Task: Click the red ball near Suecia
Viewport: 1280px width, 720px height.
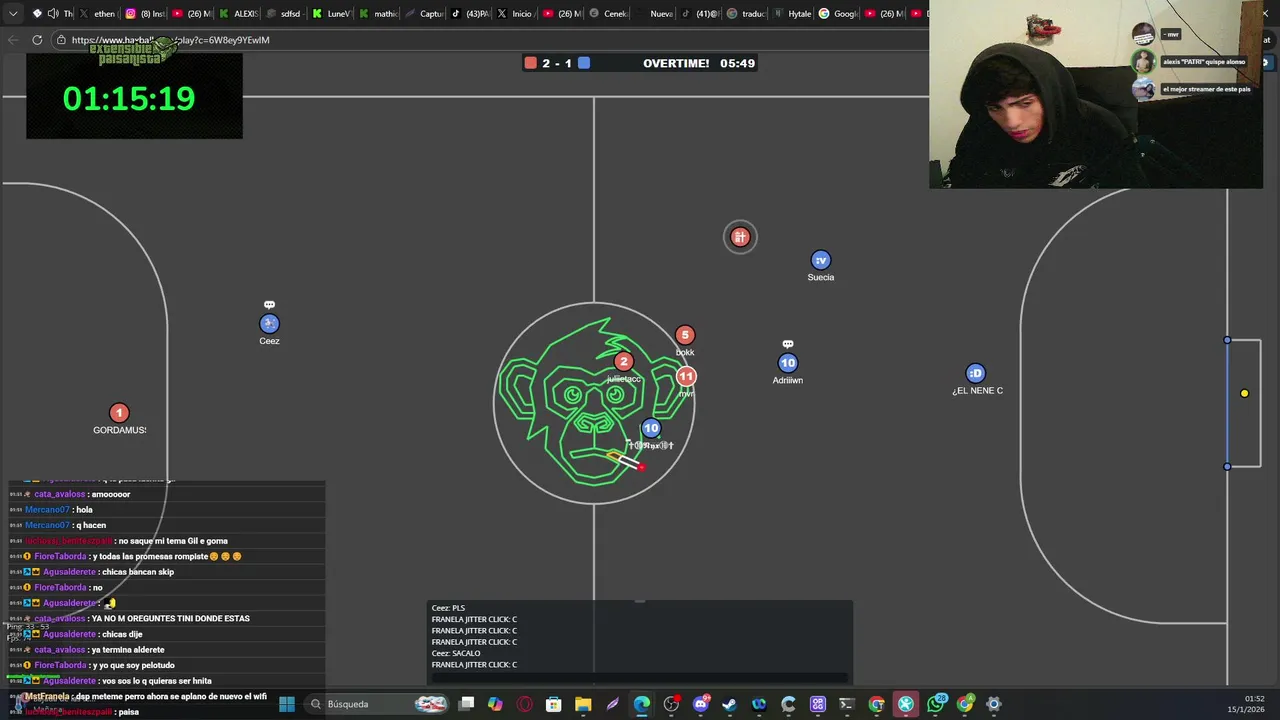Action: pyautogui.click(x=740, y=237)
